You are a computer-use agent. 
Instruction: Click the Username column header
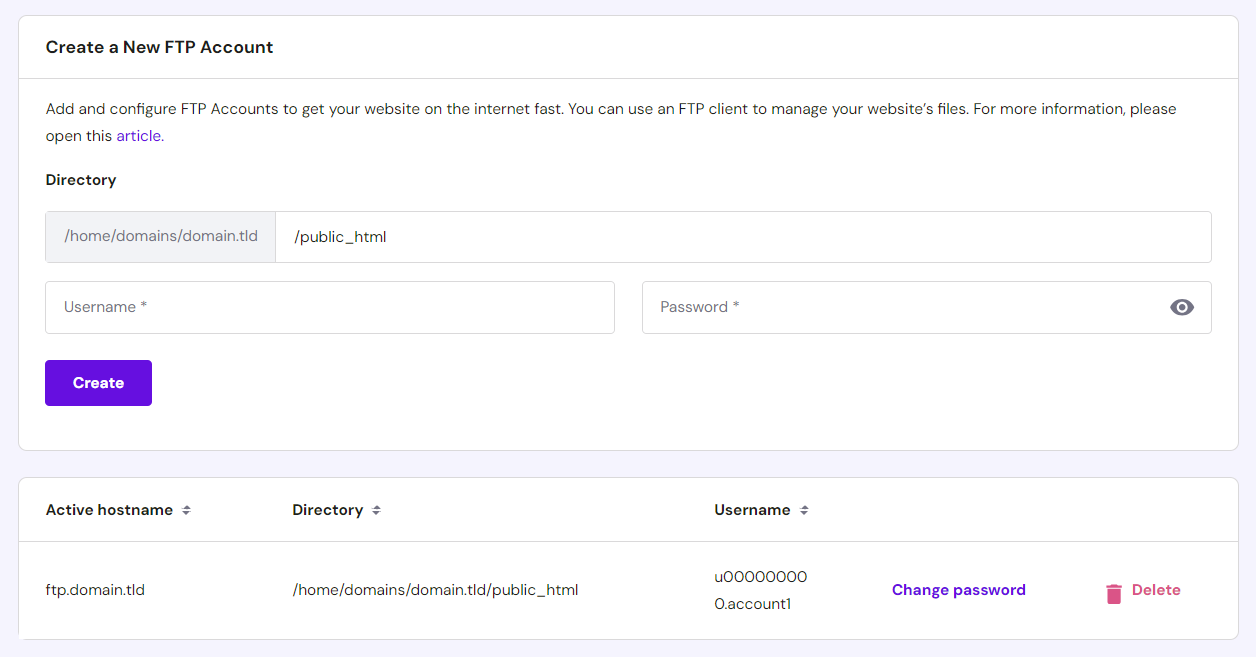(x=752, y=510)
